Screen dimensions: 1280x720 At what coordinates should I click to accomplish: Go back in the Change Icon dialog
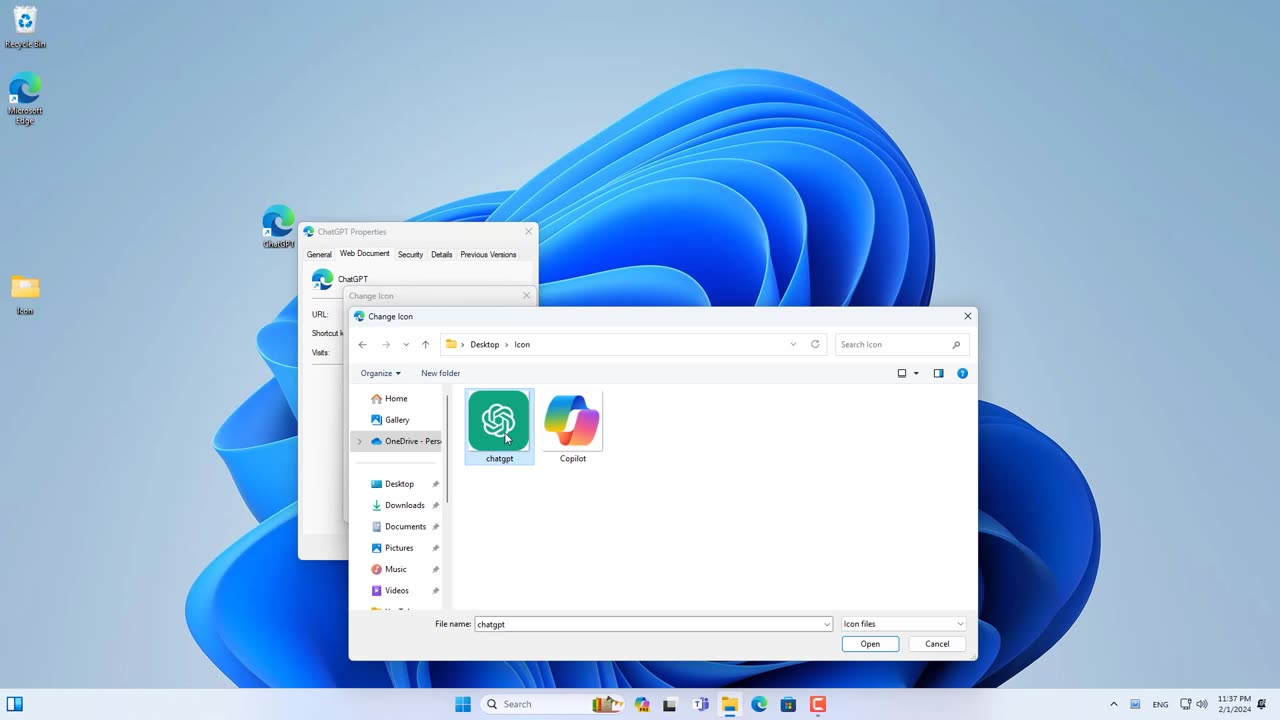click(x=363, y=344)
